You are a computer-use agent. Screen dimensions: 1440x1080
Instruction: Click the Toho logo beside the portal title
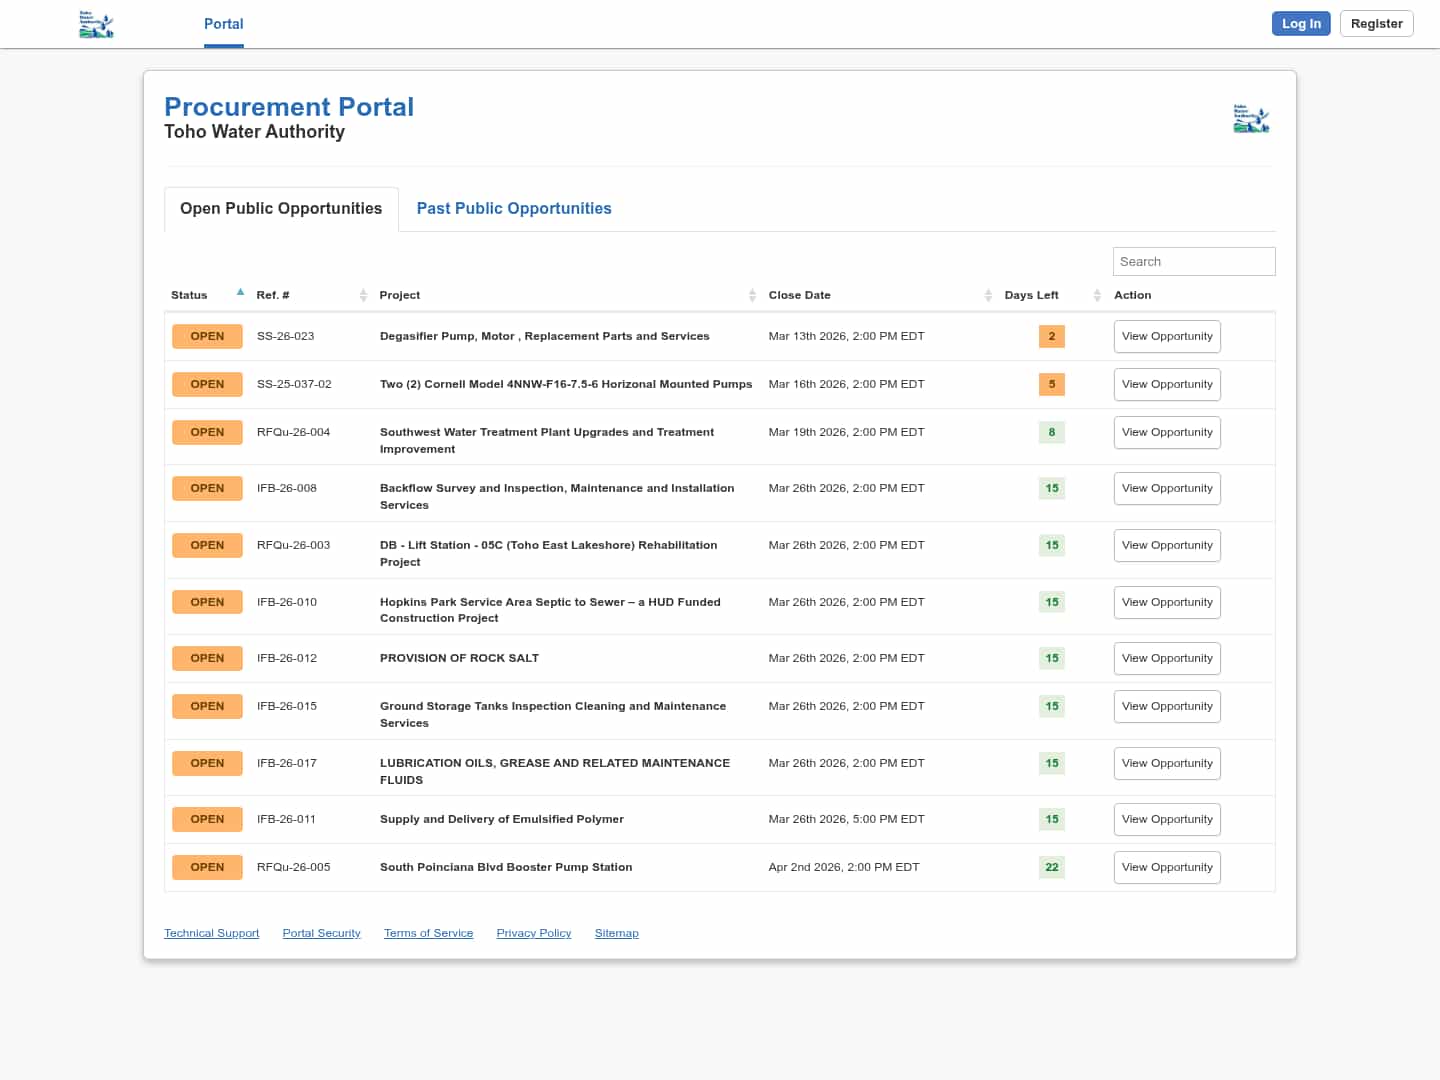1251,119
